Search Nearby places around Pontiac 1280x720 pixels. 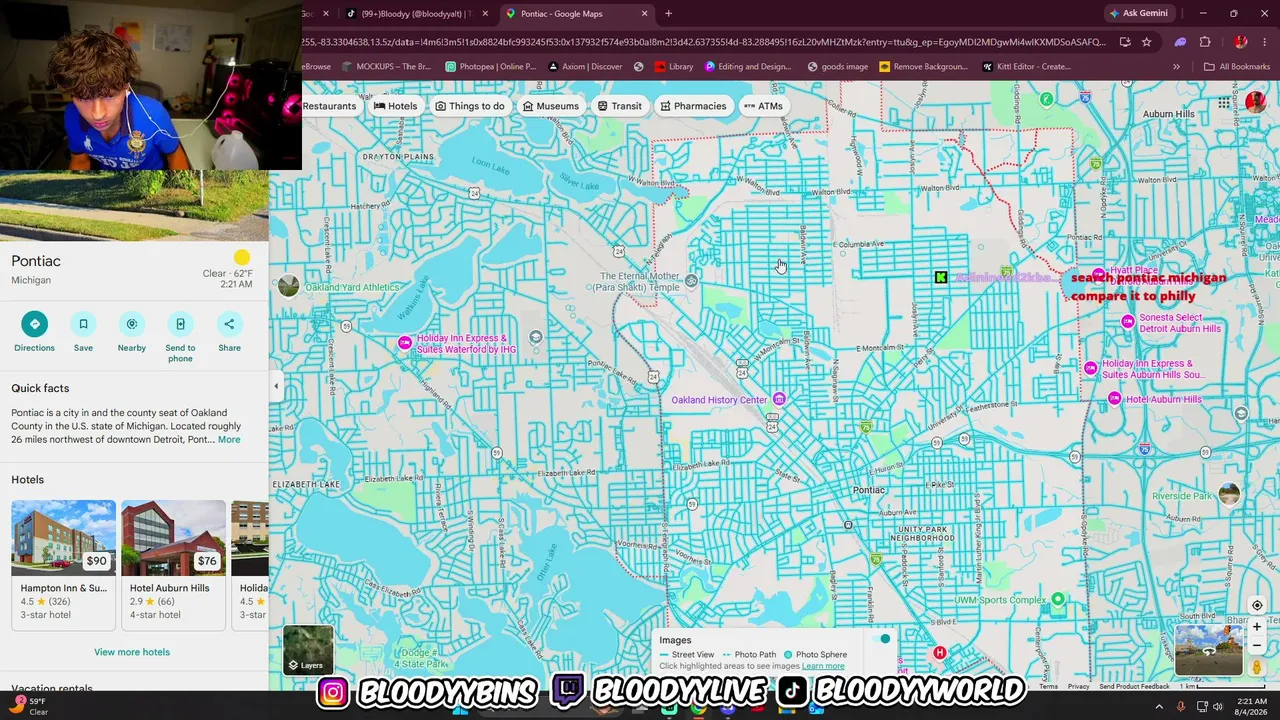(x=131, y=333)
